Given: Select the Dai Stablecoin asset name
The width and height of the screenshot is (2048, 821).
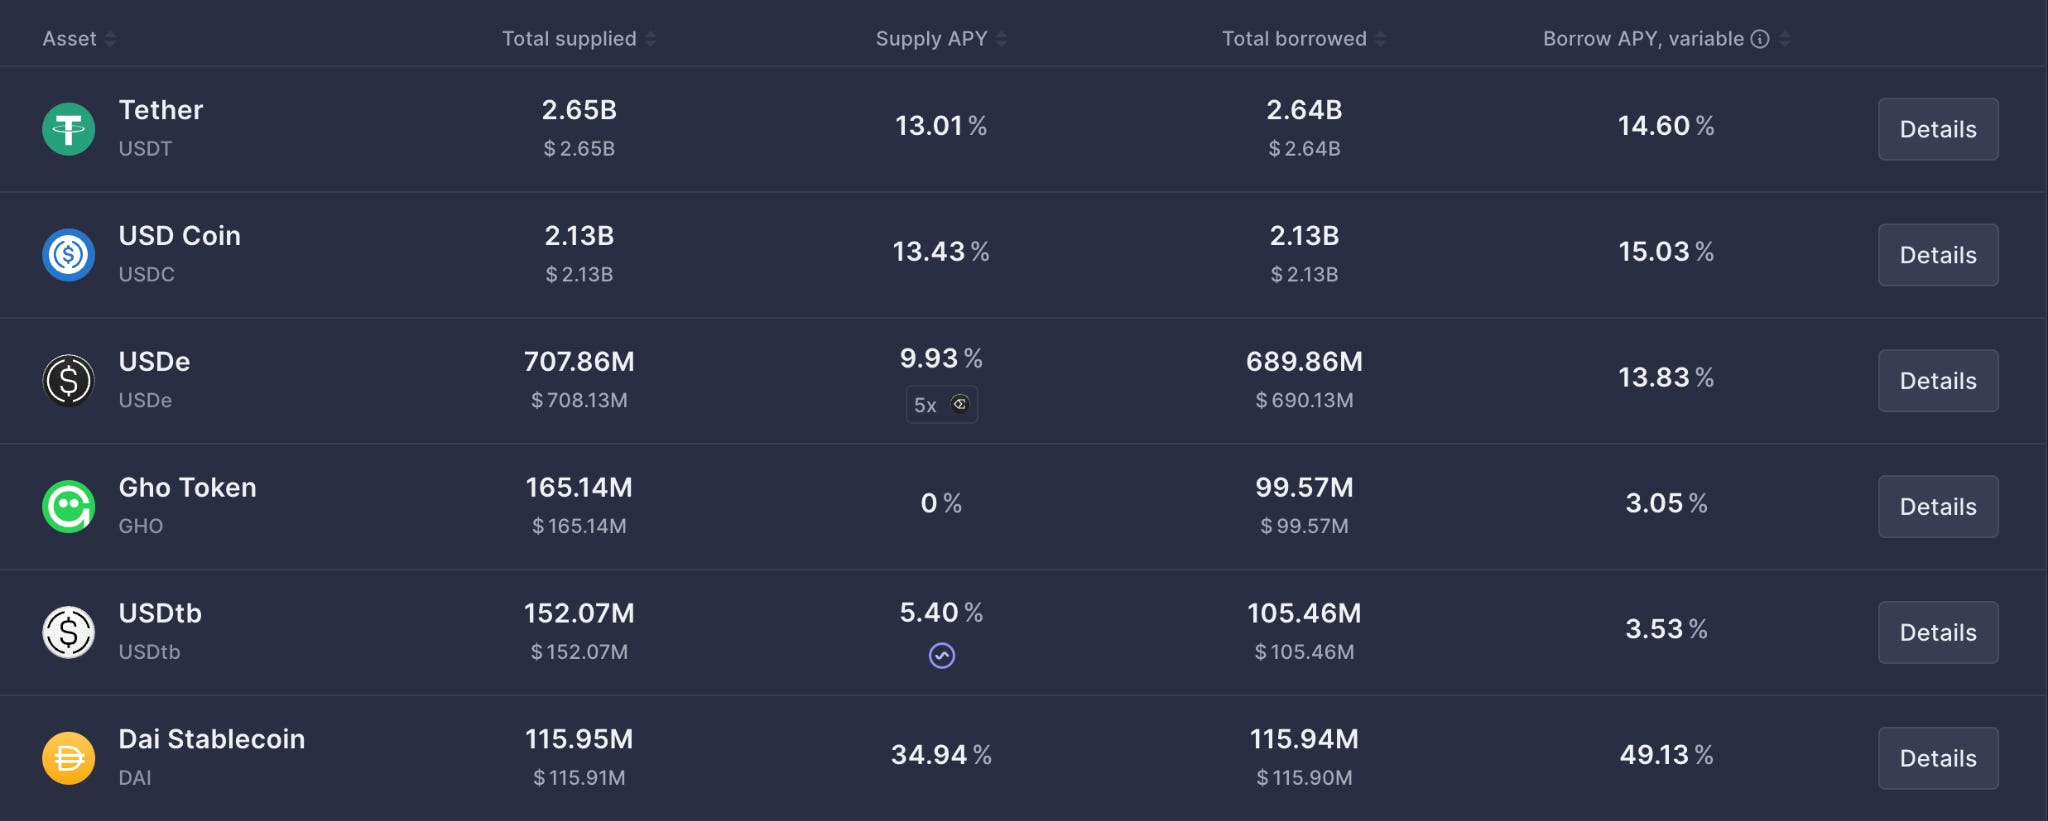Looking at the screenshot, I should 212,740.
